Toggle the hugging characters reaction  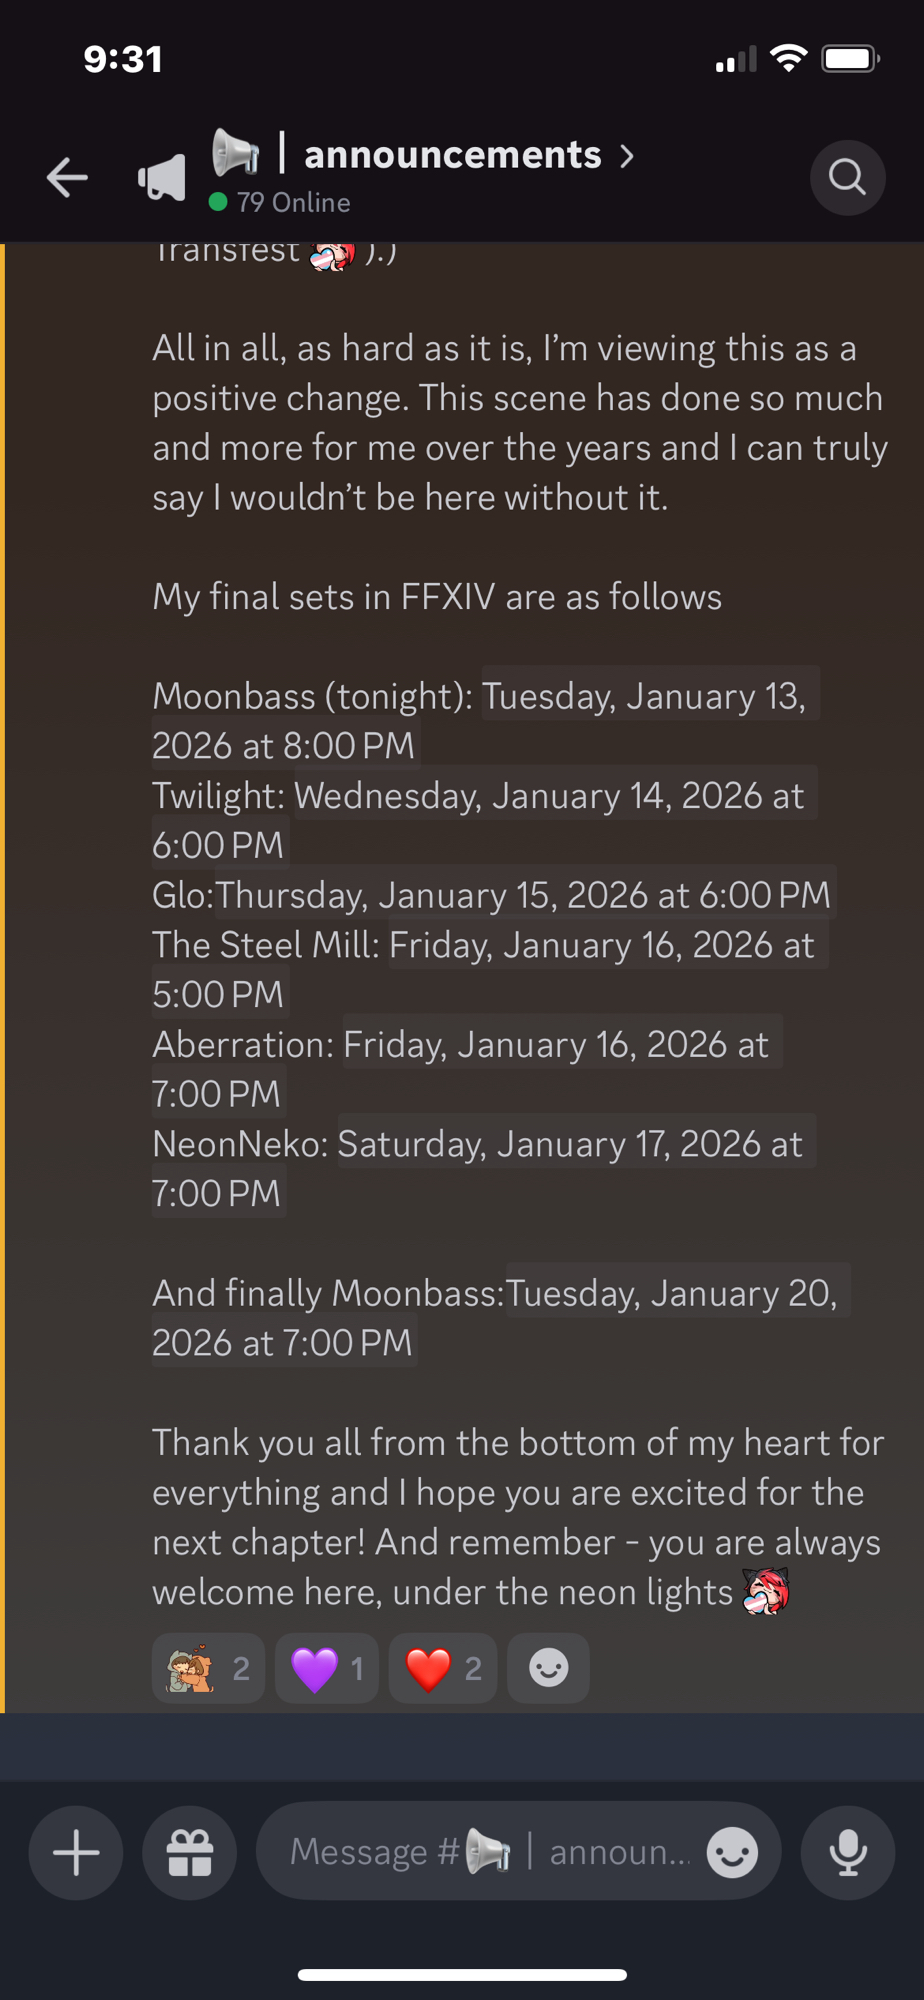coord(208,1668)
